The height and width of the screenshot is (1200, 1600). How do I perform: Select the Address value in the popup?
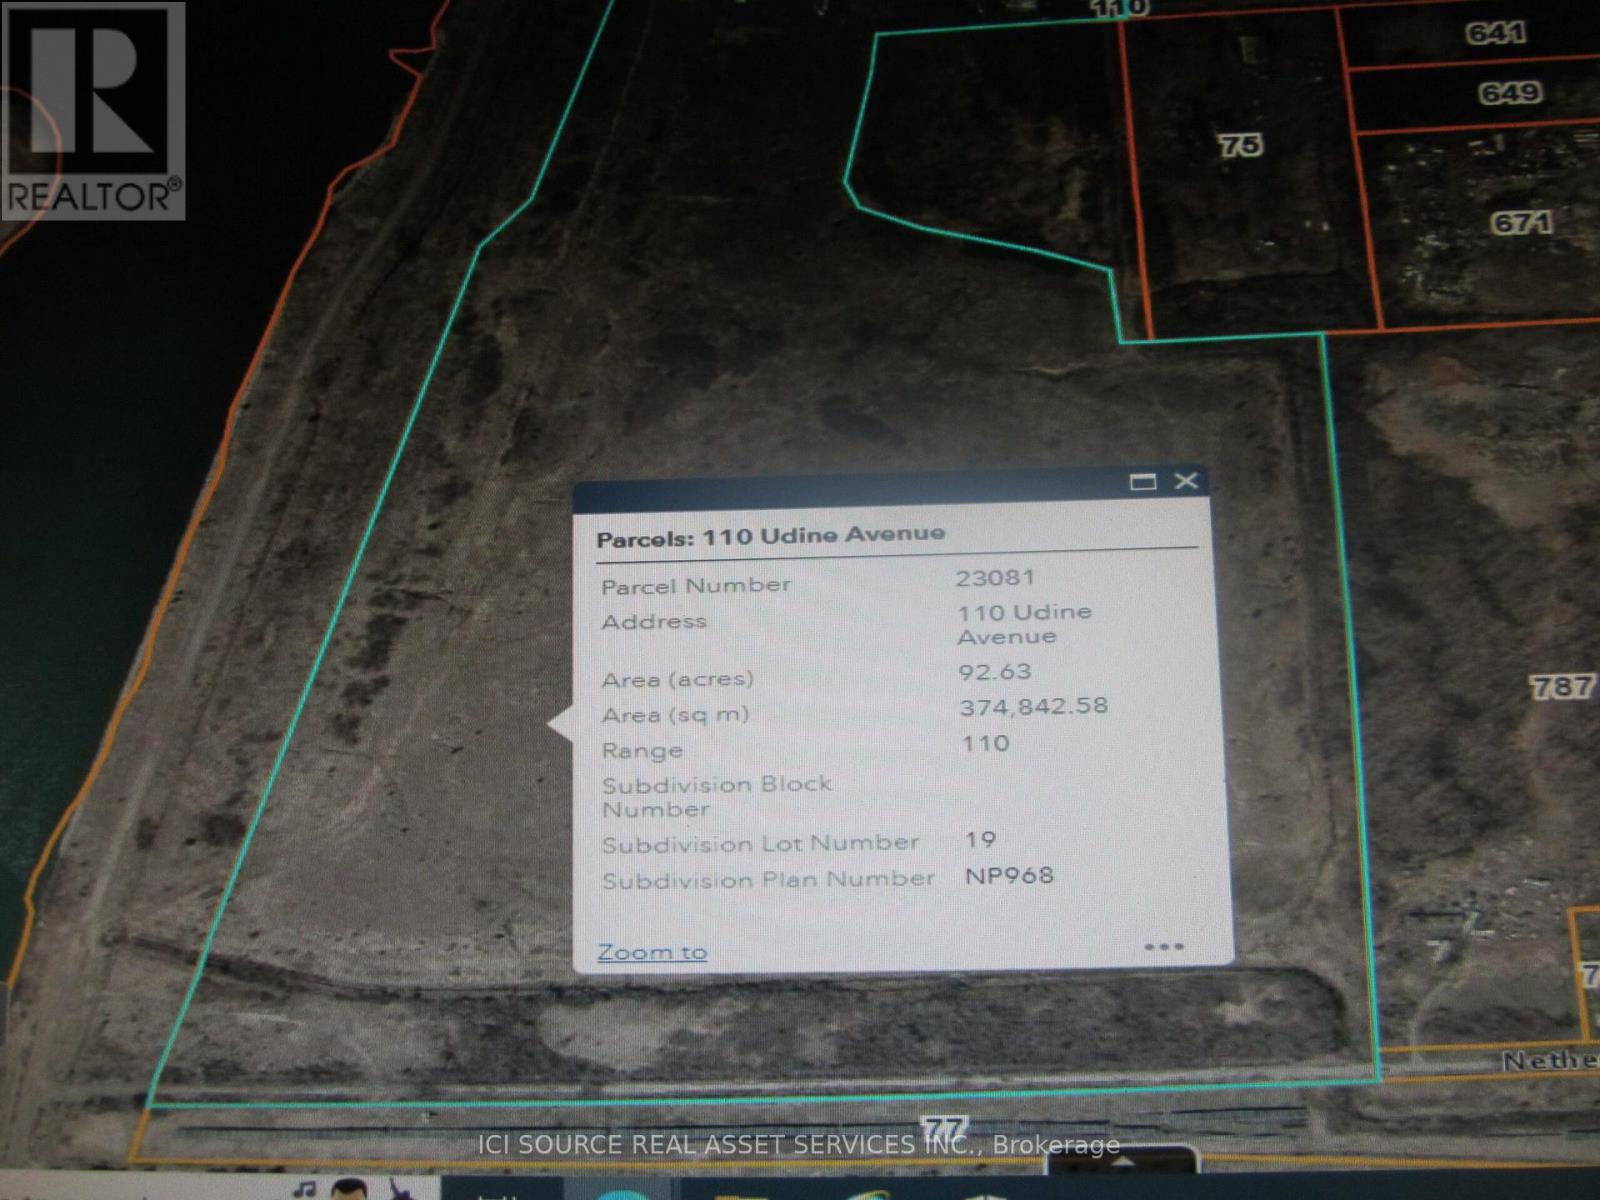[1024, 624]
